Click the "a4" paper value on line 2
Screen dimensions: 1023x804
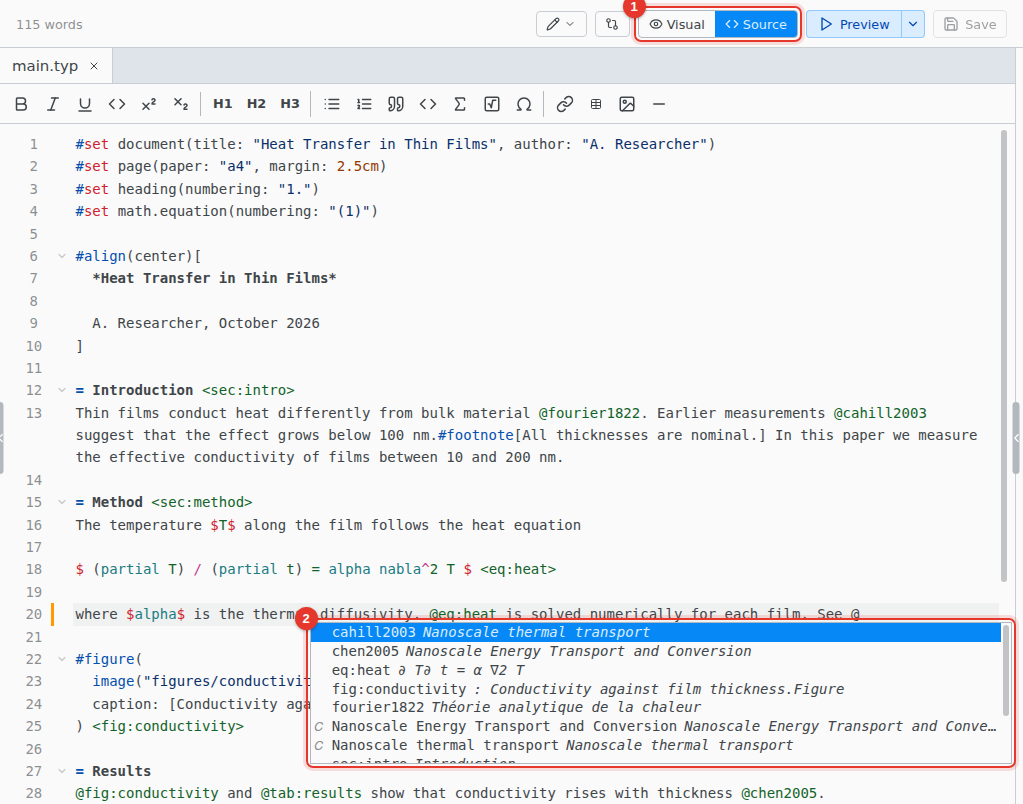pos(236,166)
